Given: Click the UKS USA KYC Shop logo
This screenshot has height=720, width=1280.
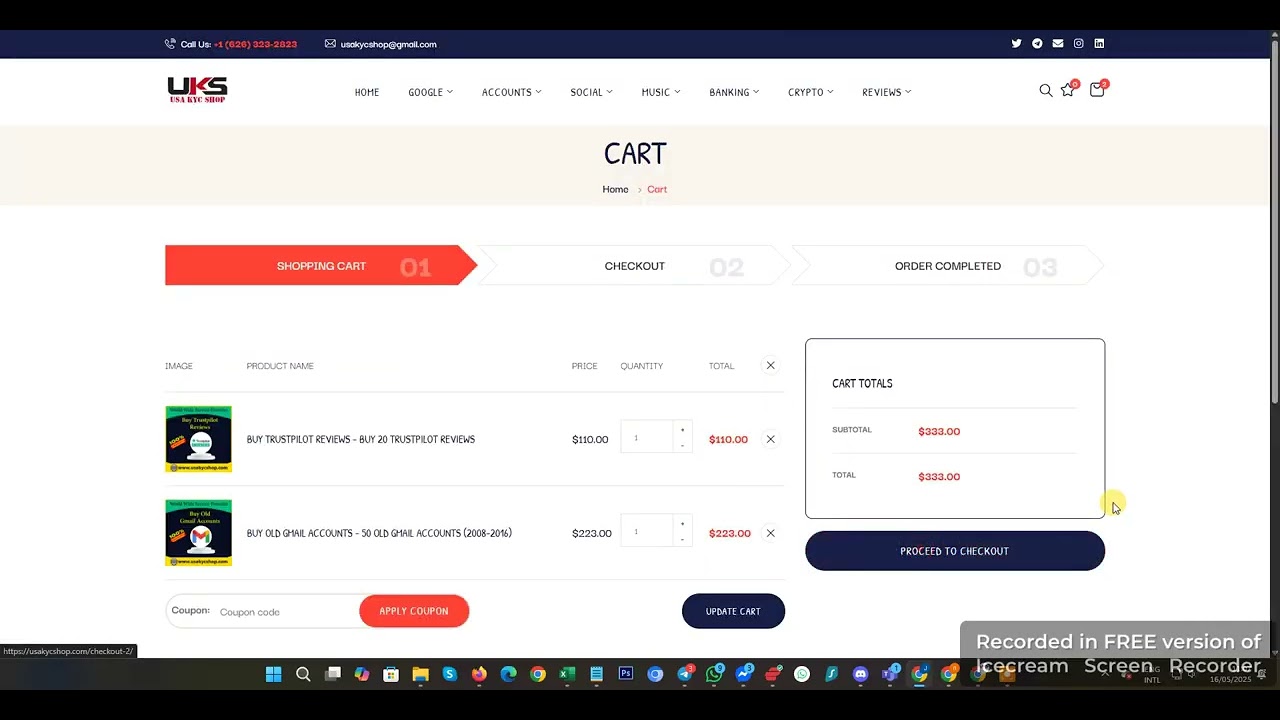Looking at the screenshot, I should [197, 90].
